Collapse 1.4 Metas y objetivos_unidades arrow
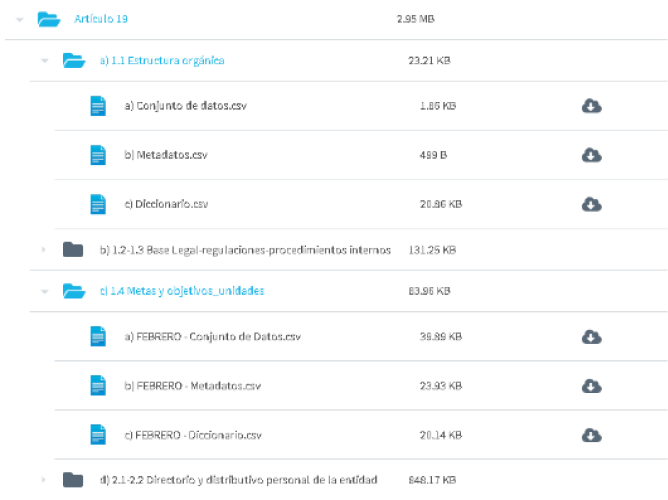 pos(44,292)
